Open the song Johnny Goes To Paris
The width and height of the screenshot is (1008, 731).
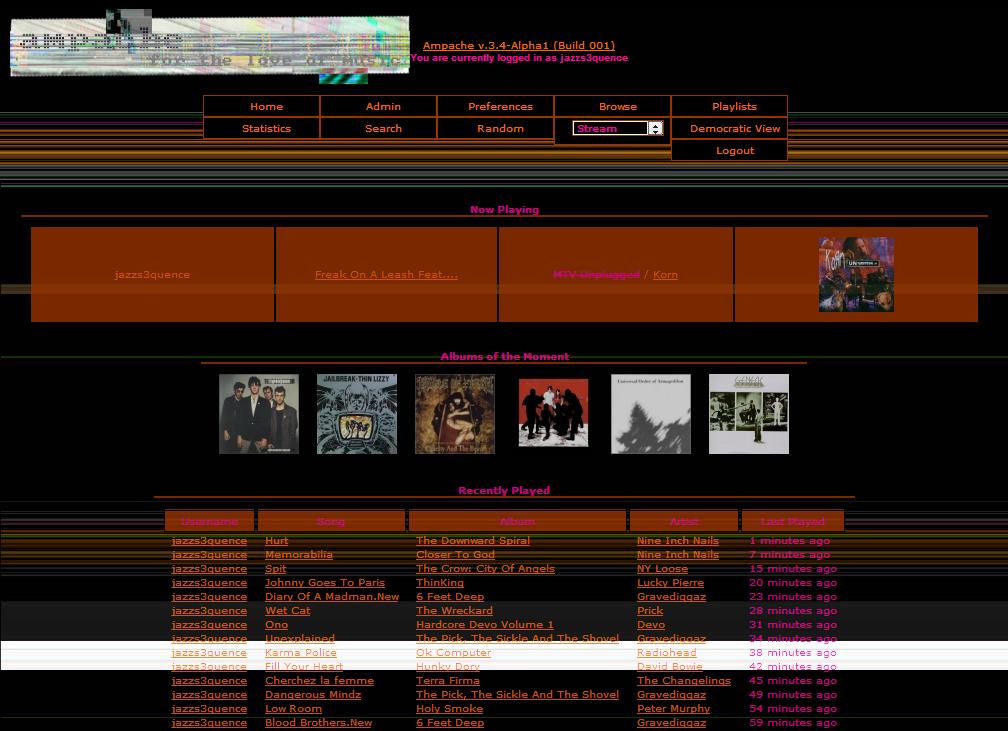pos(325,583)
